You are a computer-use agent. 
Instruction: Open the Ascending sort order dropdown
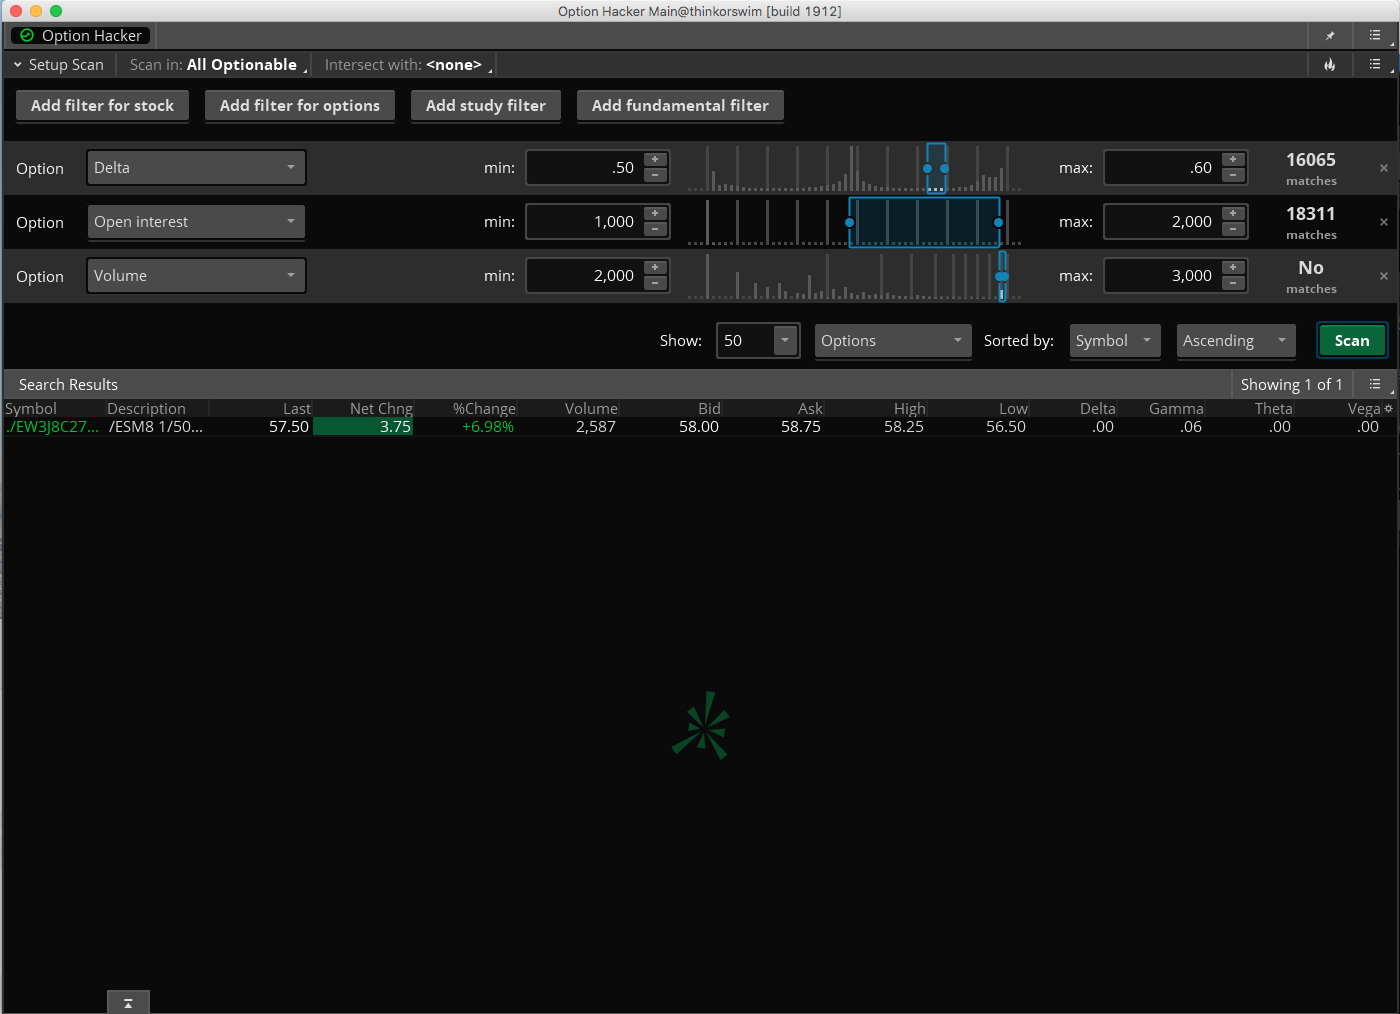[1236, 341]
